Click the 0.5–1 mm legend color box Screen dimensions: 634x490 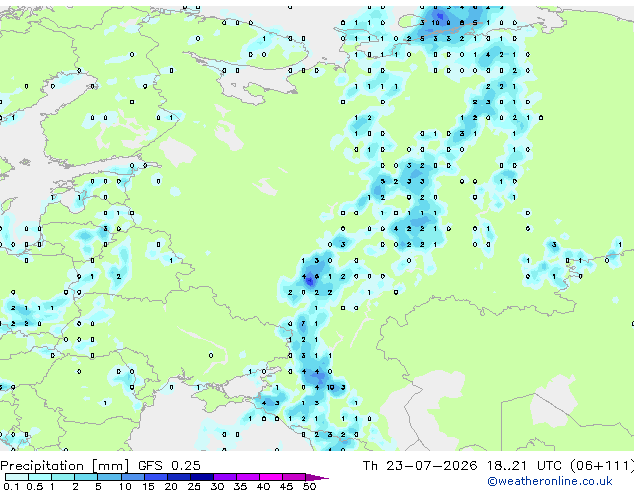pos(40,477)
